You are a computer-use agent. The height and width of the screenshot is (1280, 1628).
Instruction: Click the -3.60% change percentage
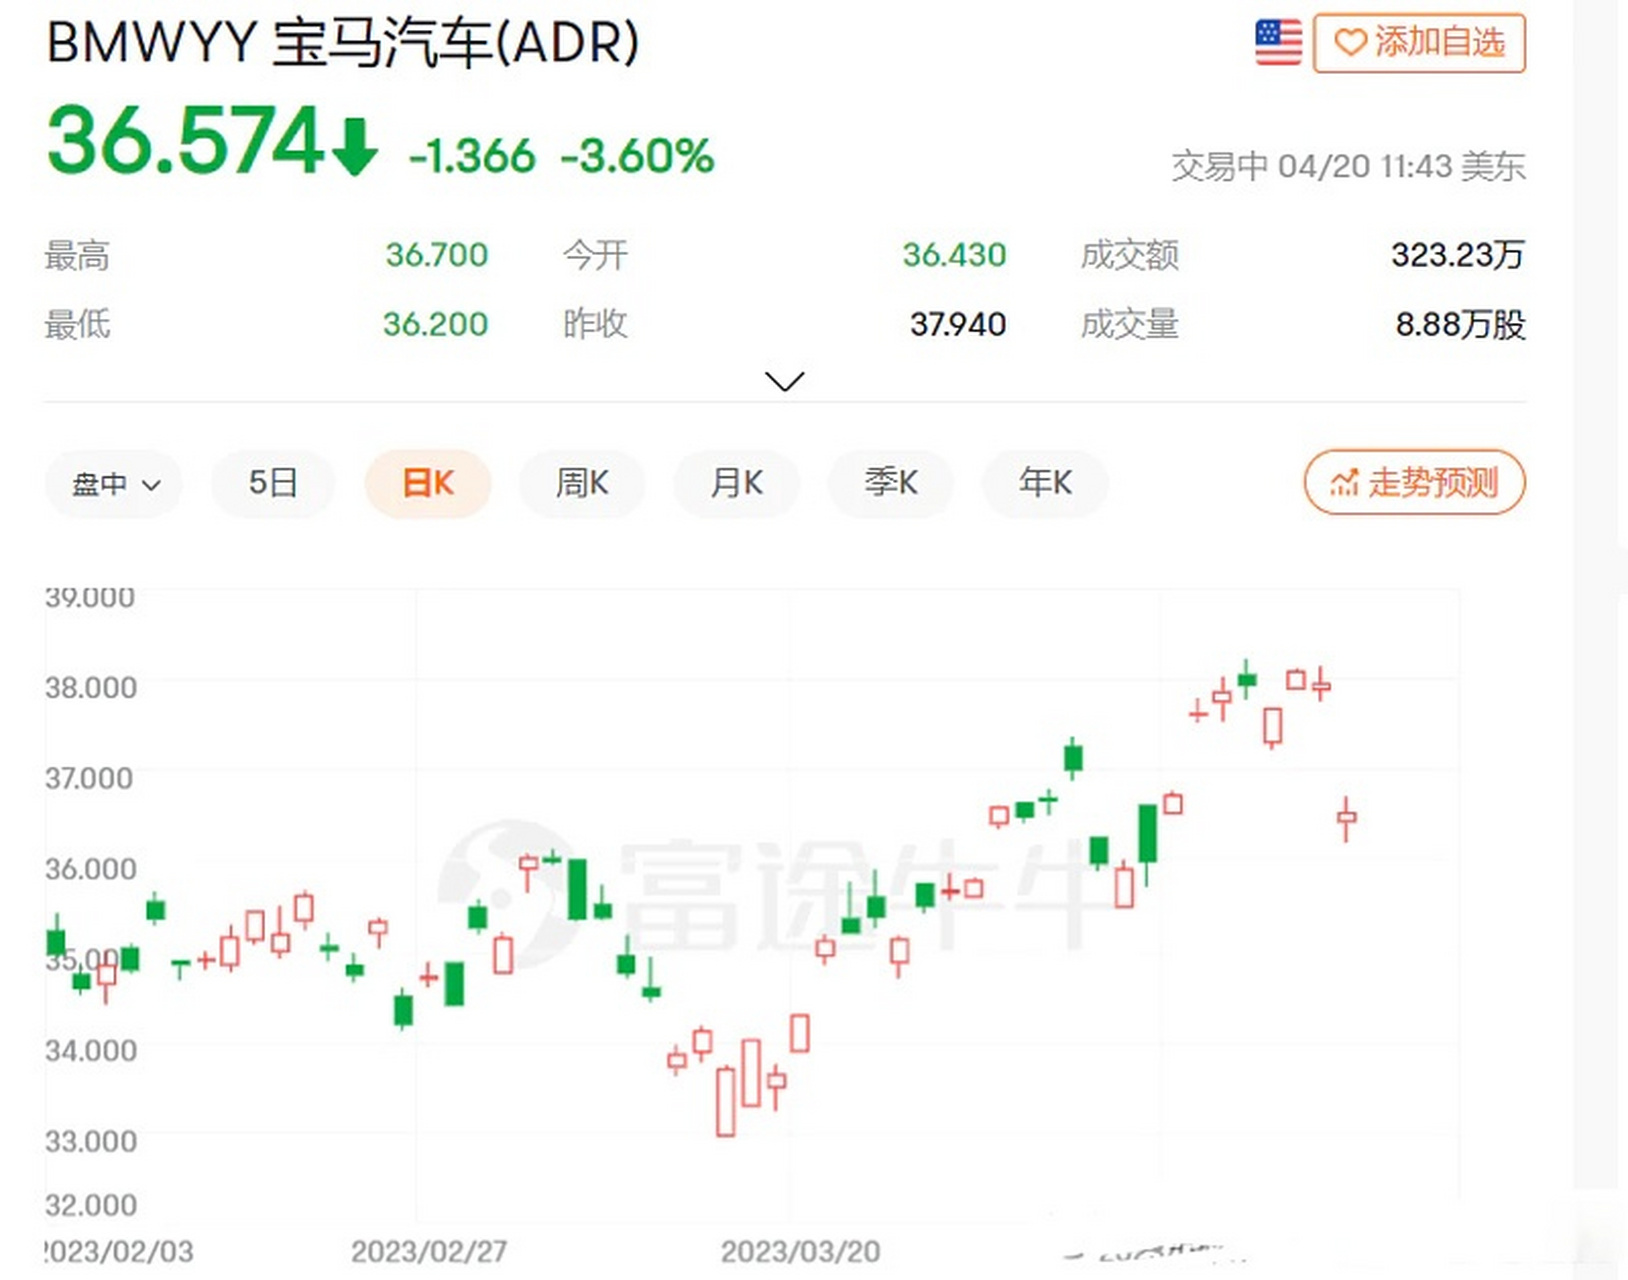point(637,156)
